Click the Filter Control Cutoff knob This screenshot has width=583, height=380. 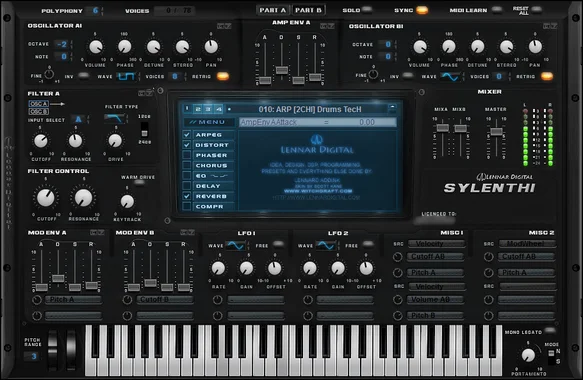(45, 197)
